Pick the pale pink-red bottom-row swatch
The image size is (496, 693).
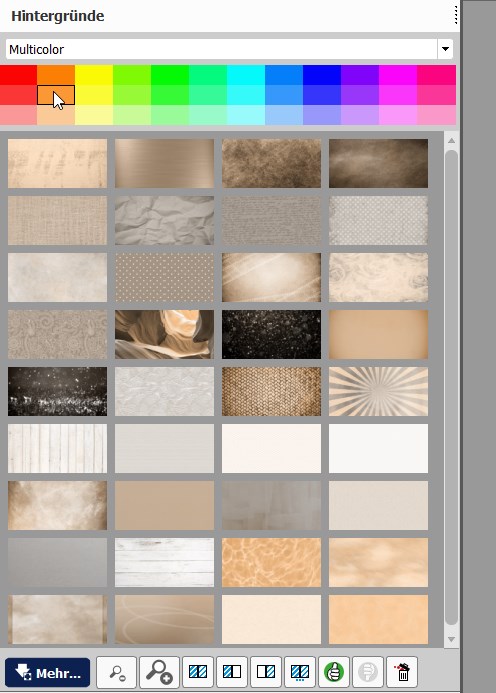18,115
